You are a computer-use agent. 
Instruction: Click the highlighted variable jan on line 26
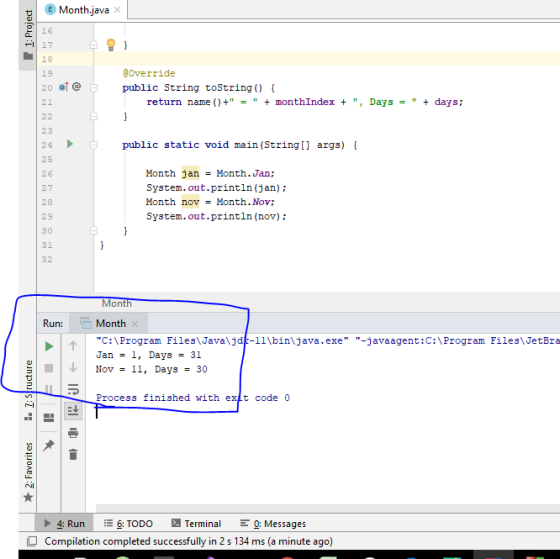190,173
